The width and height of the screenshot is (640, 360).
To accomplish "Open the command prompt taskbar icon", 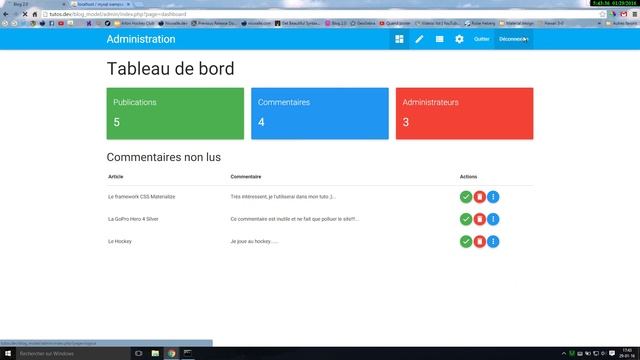I will (x=188, y=353).
